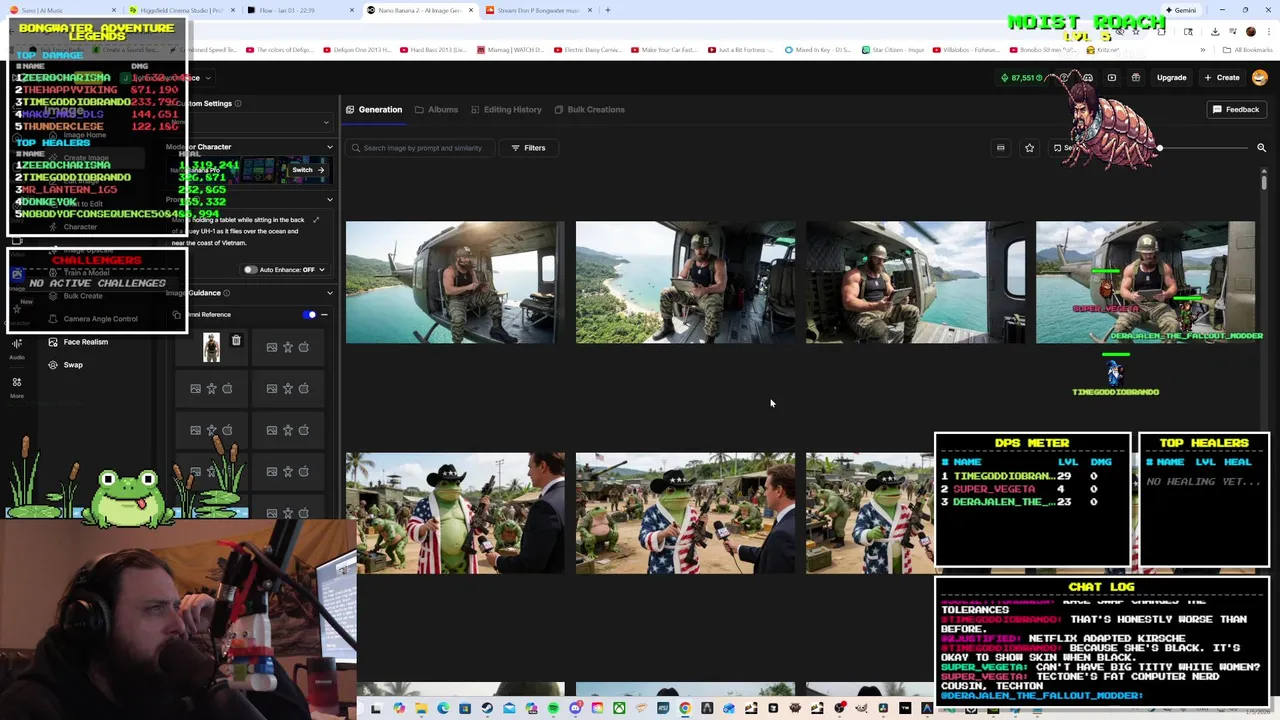Open the Just a Bit Fortress bookmark
The width and height of the screenshot is (1280, 720).
pos(739,49)
